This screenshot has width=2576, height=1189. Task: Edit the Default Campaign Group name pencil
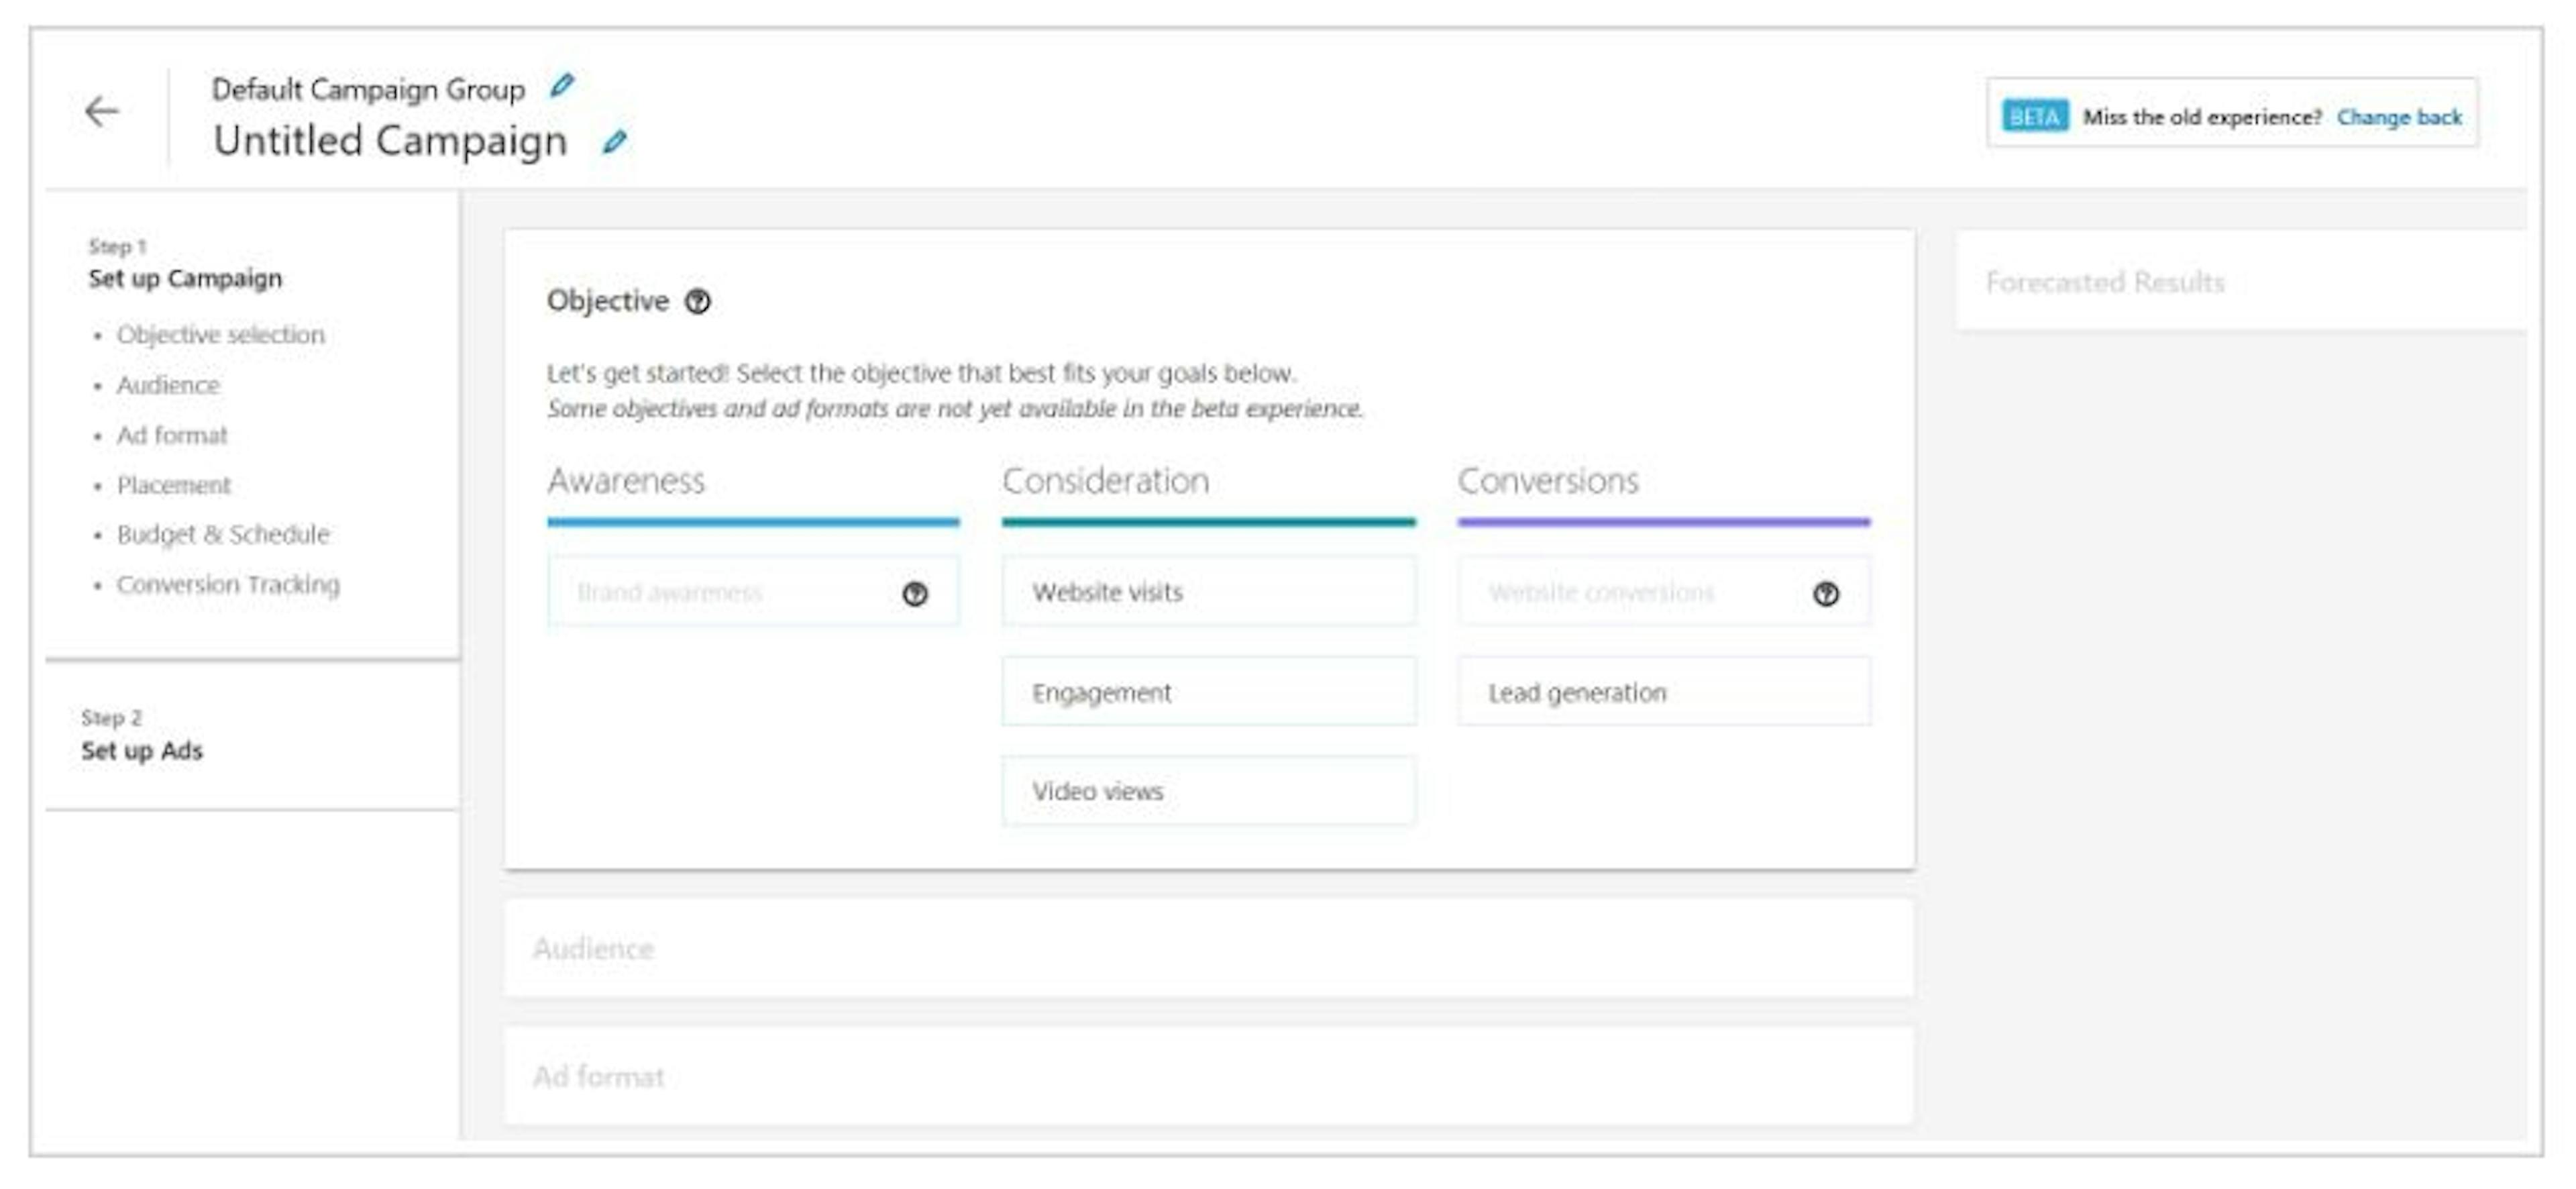coord(562,86)
